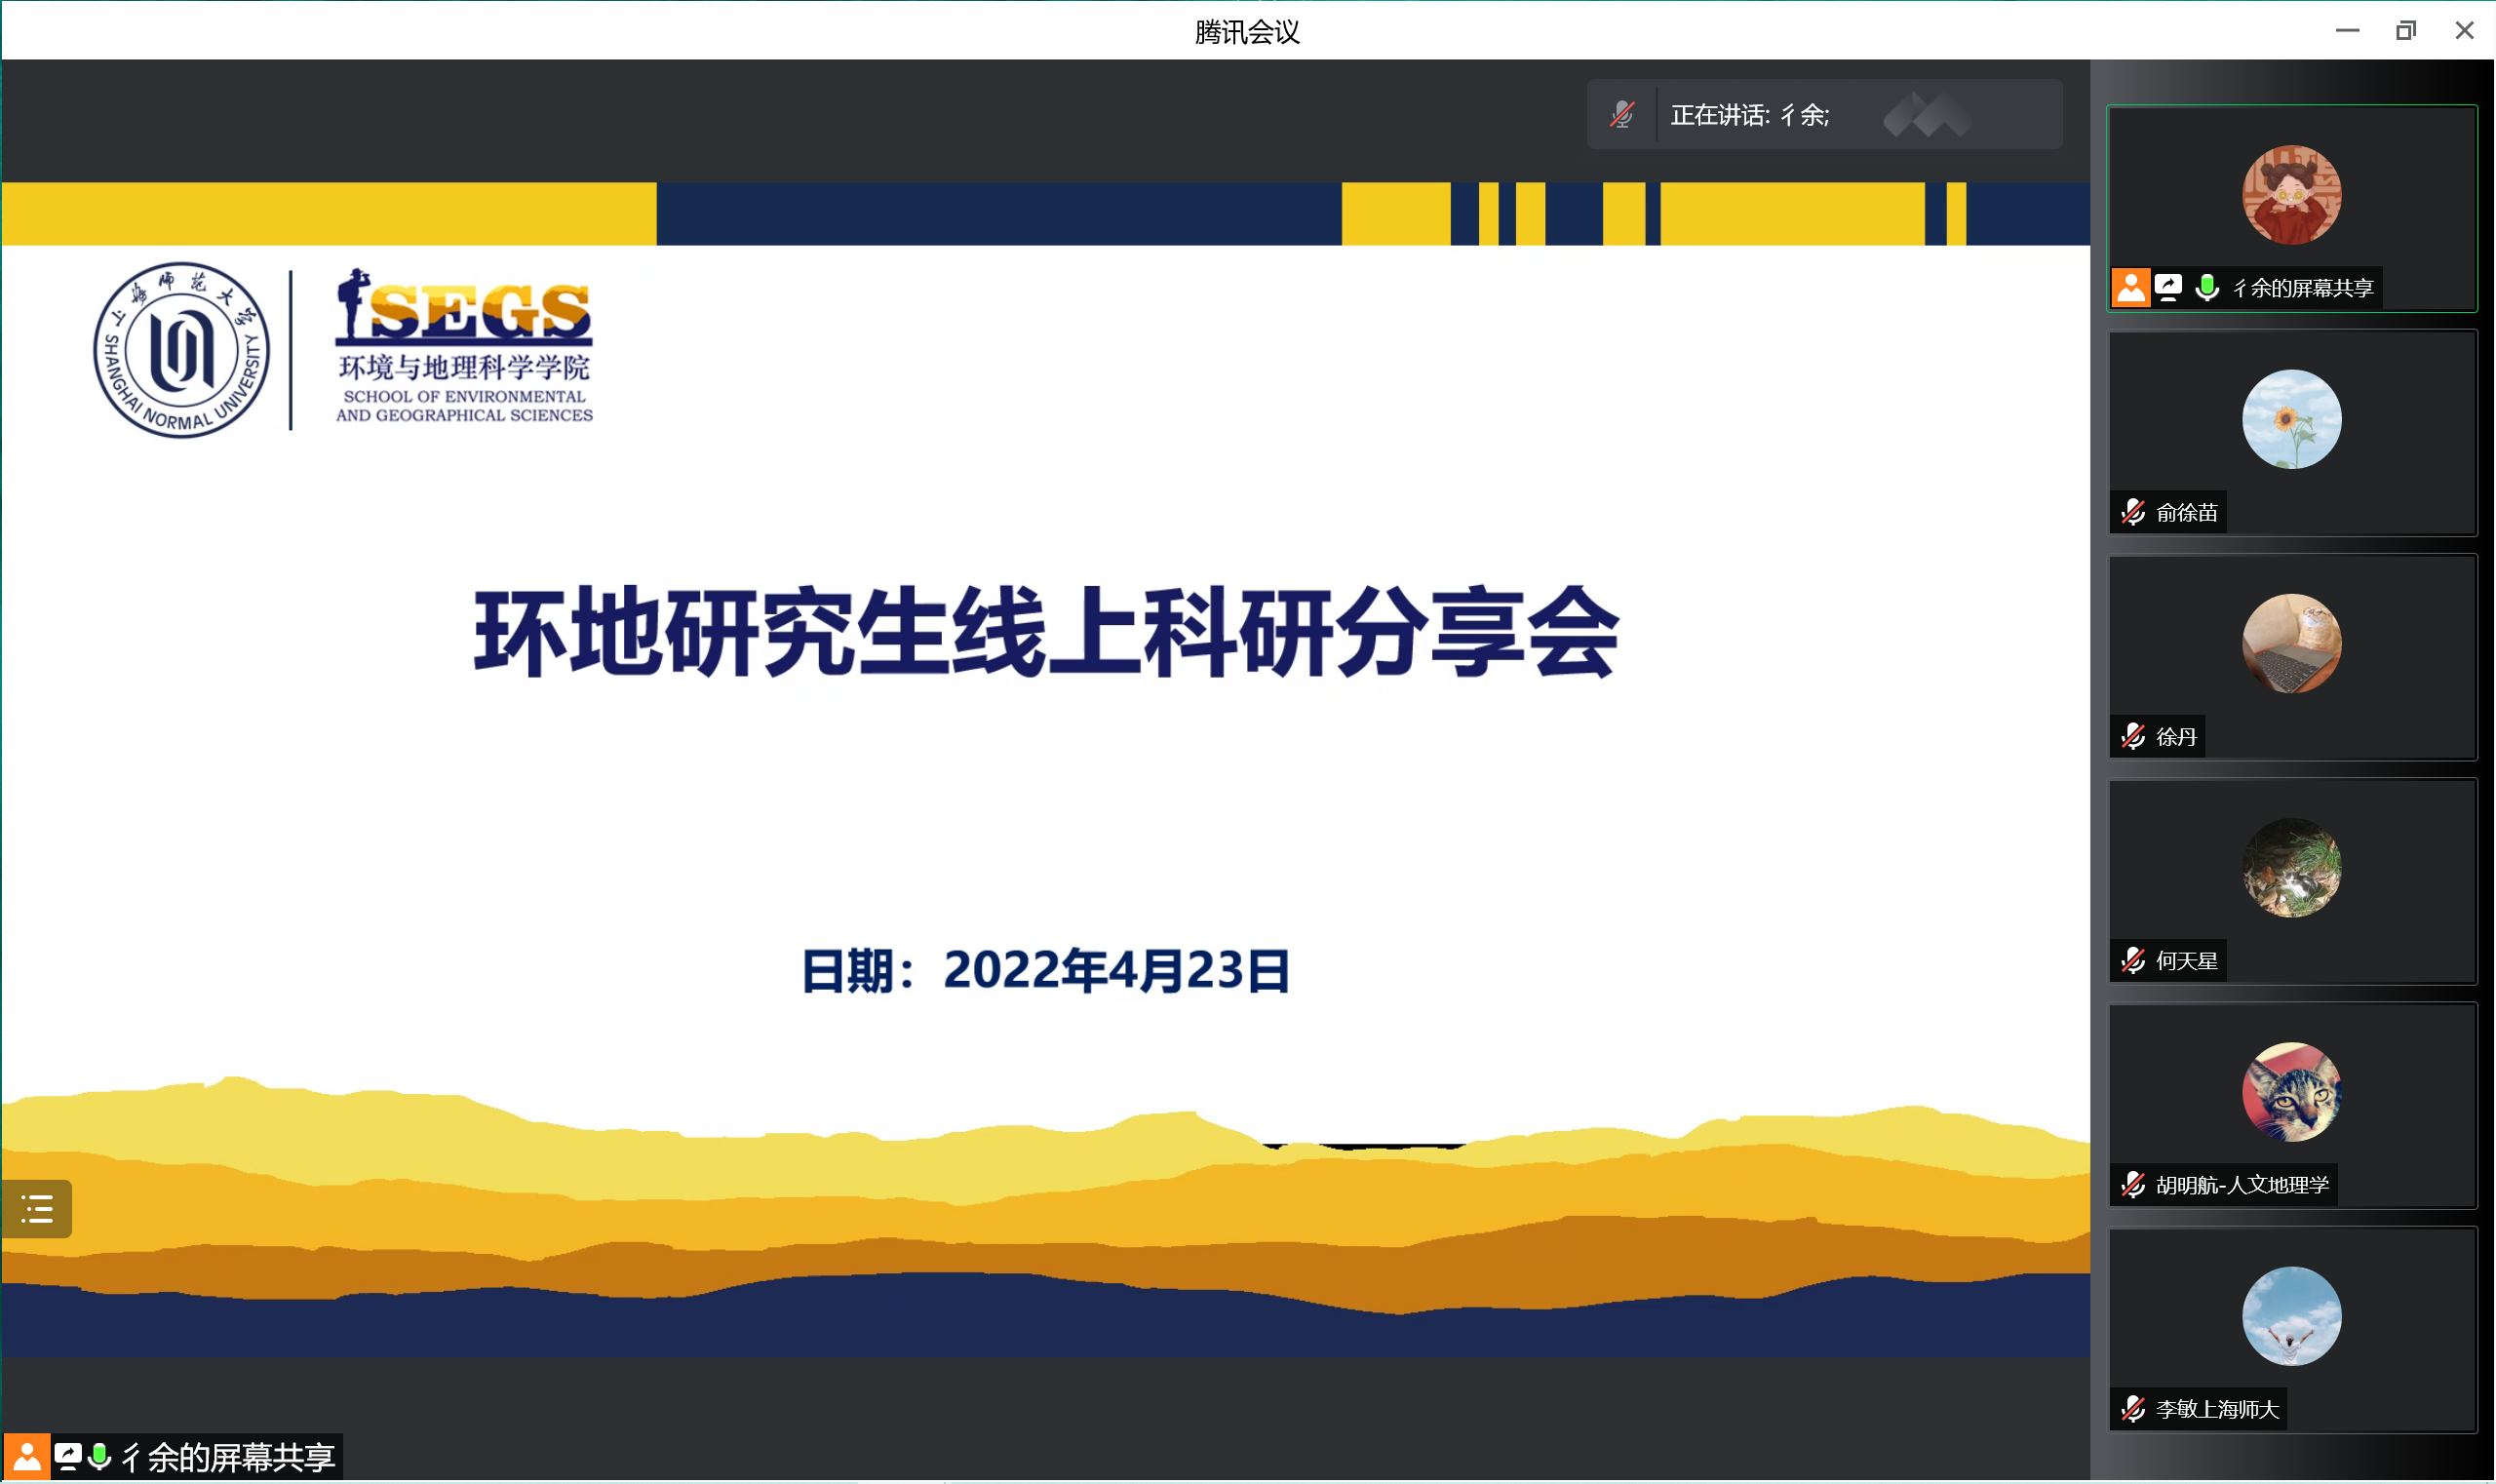
Task: Click the muted microphone icon in speaking bar
Action: pos(1622,115)
